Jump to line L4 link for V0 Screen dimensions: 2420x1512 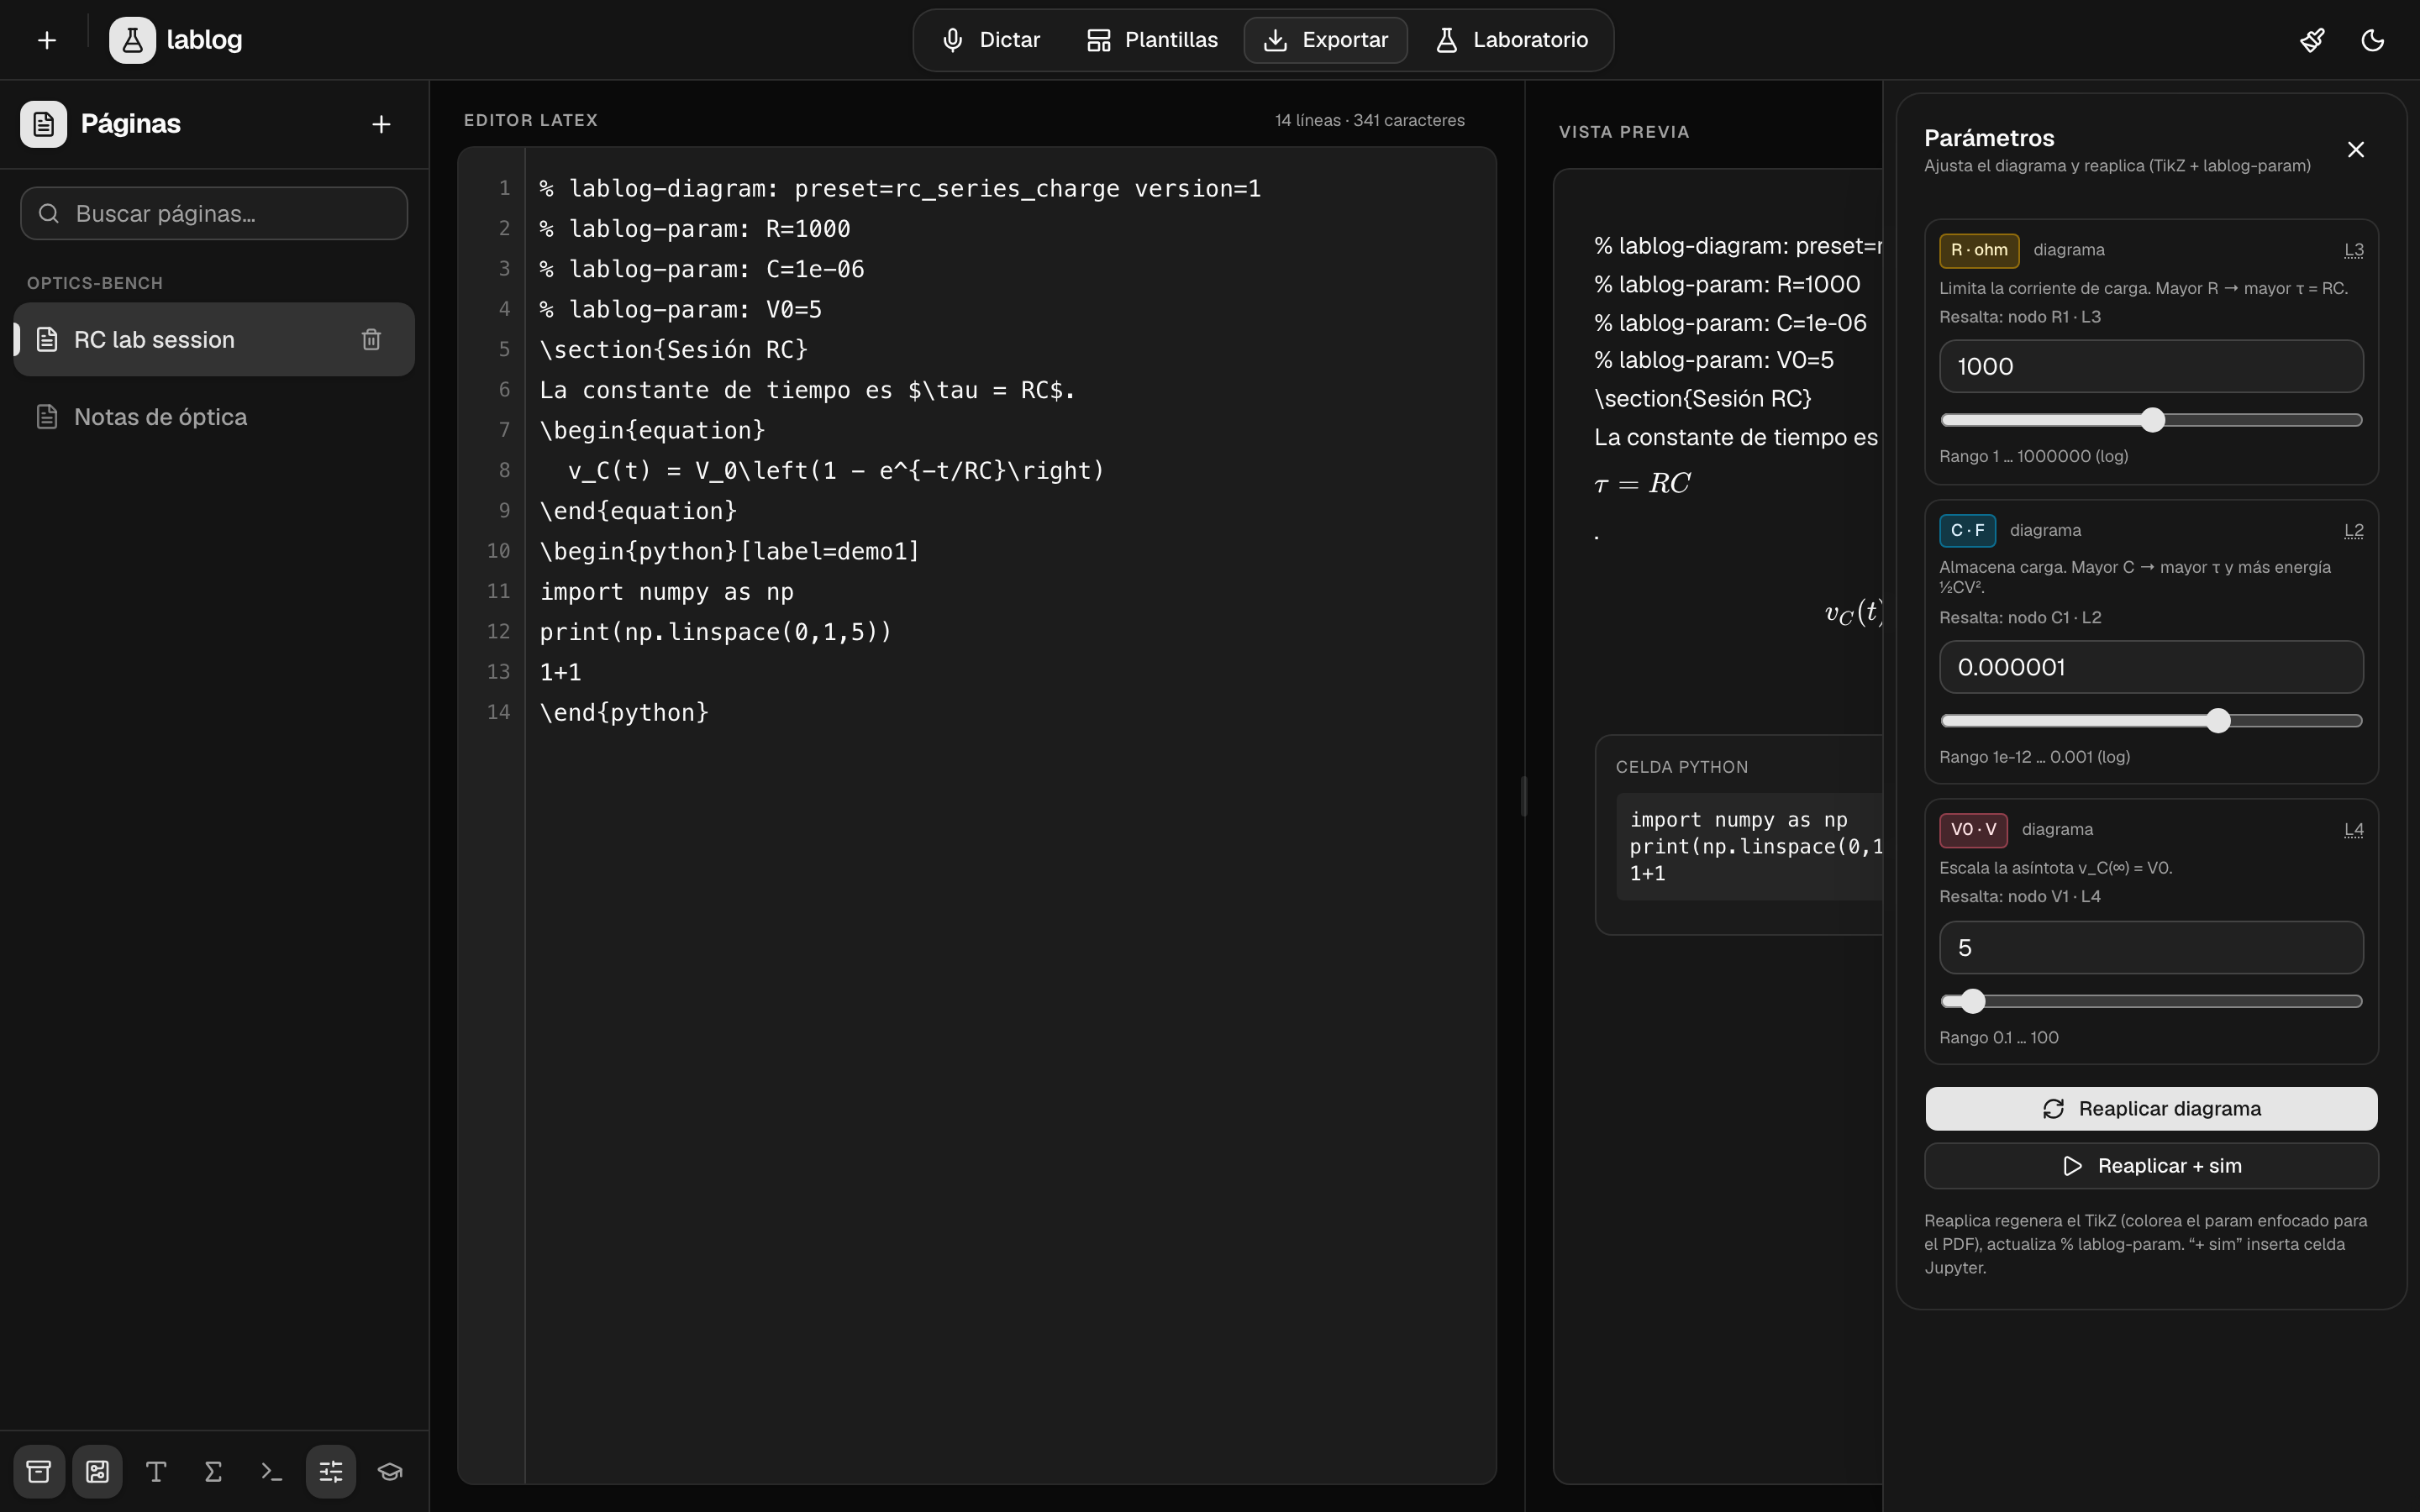coord(2354,829)
